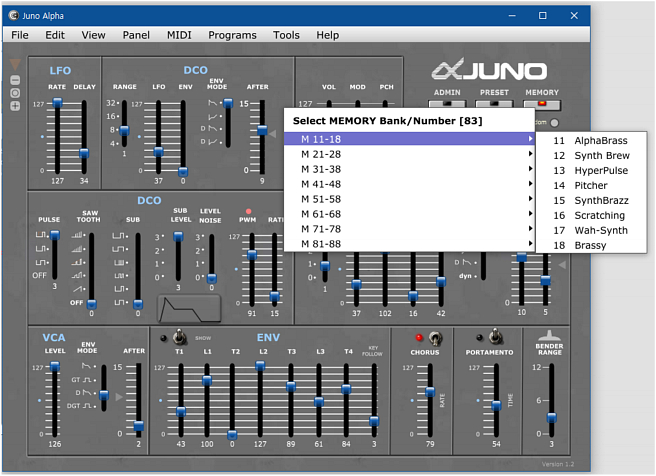Click the DCO RANGE slider handle

point(124,131)
